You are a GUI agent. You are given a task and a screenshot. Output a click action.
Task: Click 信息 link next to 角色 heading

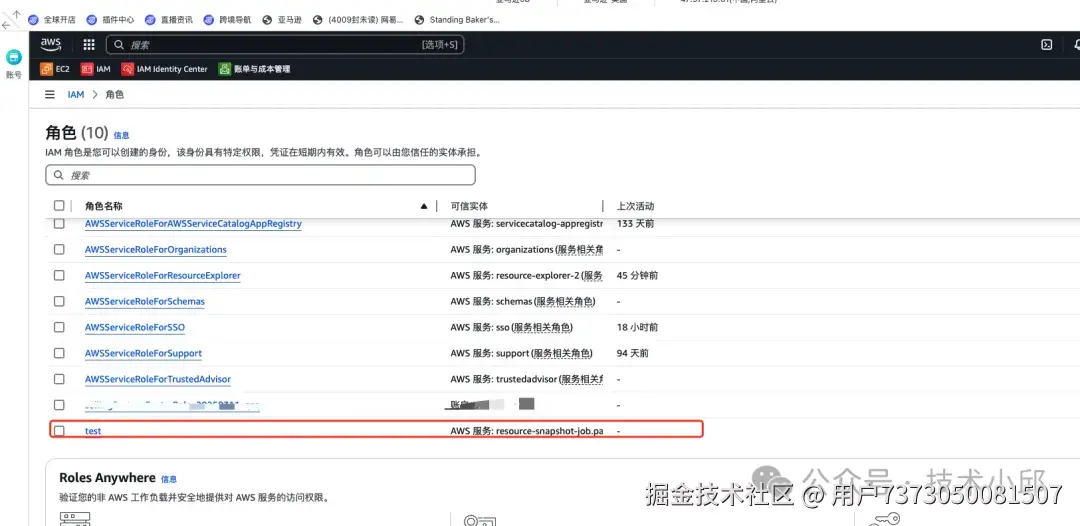point(121,136)
